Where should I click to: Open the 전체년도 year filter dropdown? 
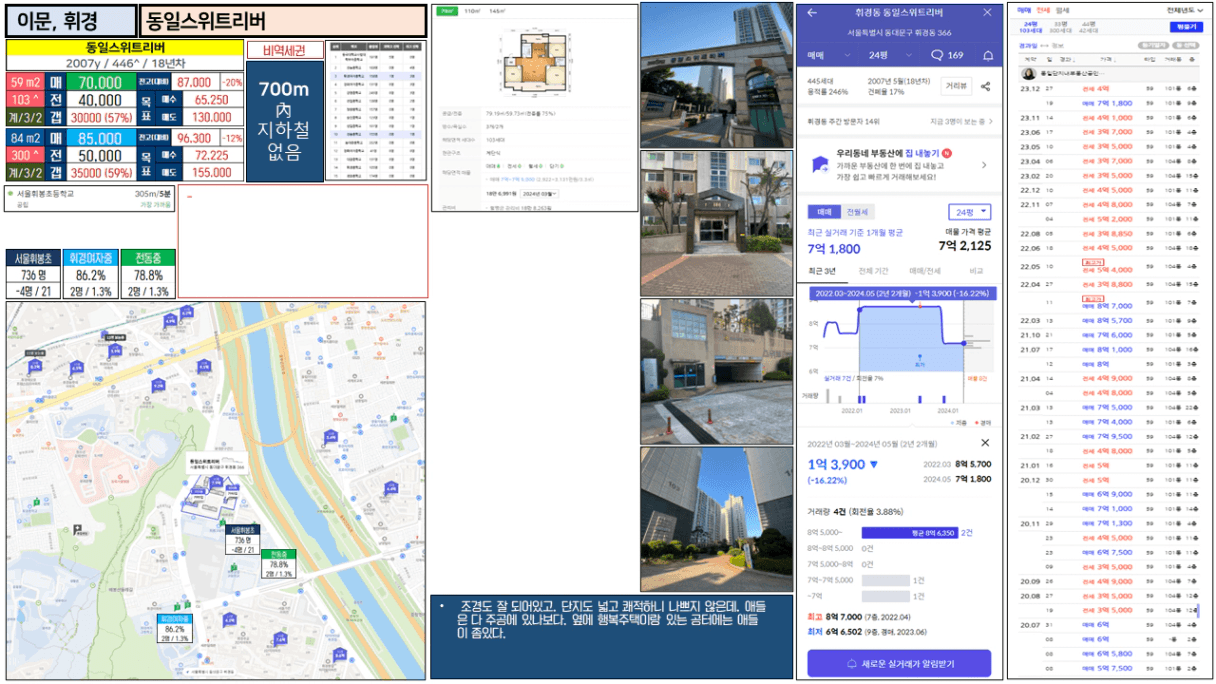[x=1183, y=10]
